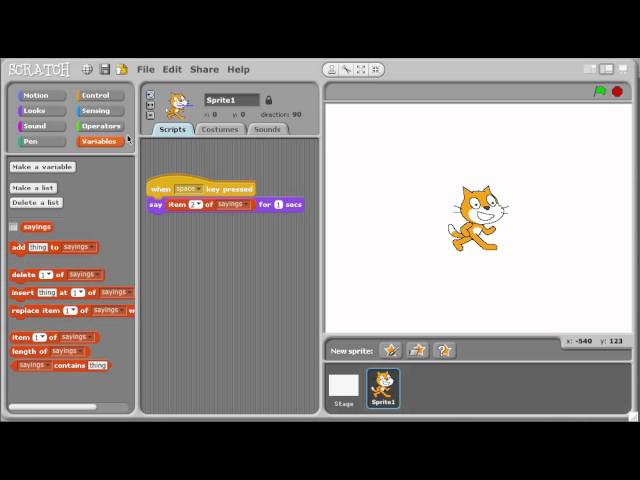Click the sayings reporter block in palette
640x480 pixels.
click(37, 227)
